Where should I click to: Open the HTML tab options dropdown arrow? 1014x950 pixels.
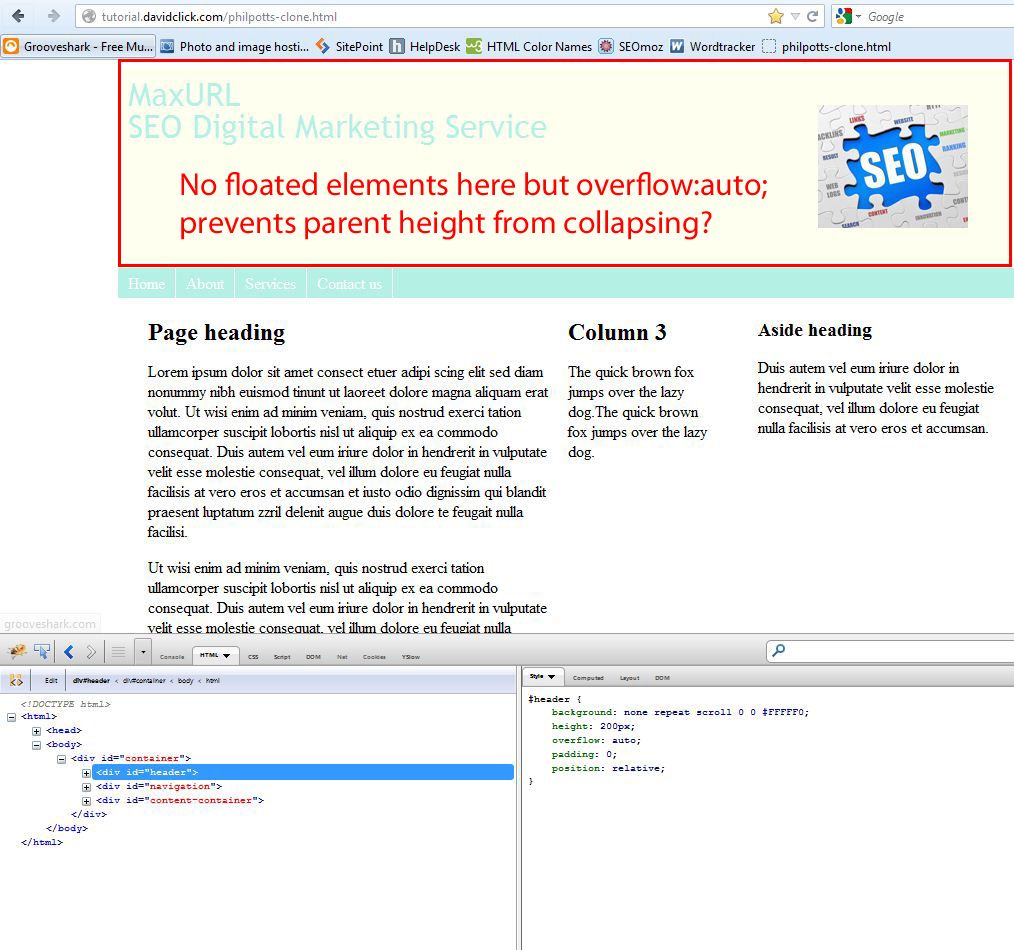(227, 656)
